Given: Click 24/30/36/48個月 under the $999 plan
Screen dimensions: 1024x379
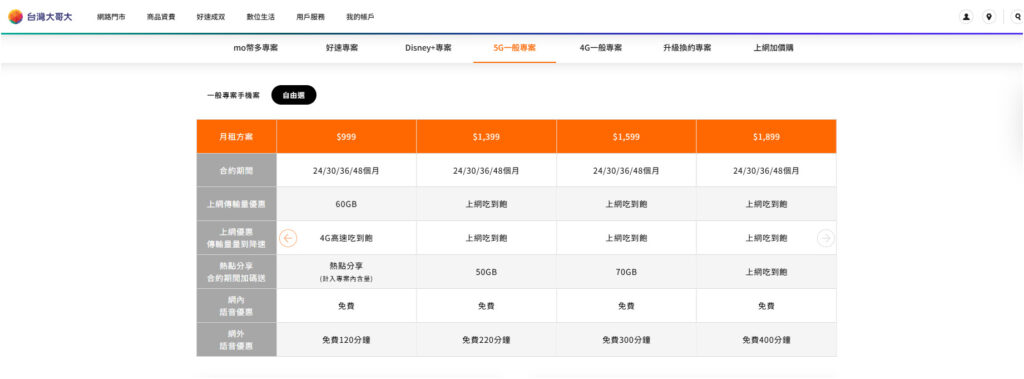Looking at the screenshot, I should [346, 171].
